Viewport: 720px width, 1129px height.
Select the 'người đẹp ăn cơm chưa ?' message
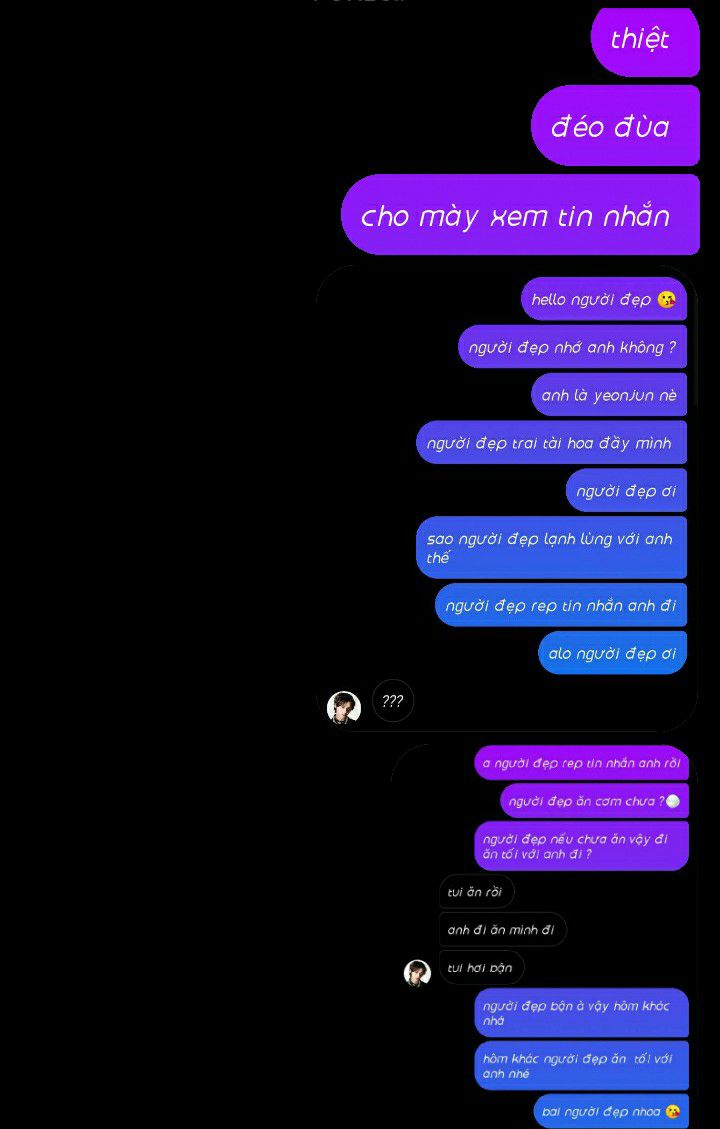(595, 801)
